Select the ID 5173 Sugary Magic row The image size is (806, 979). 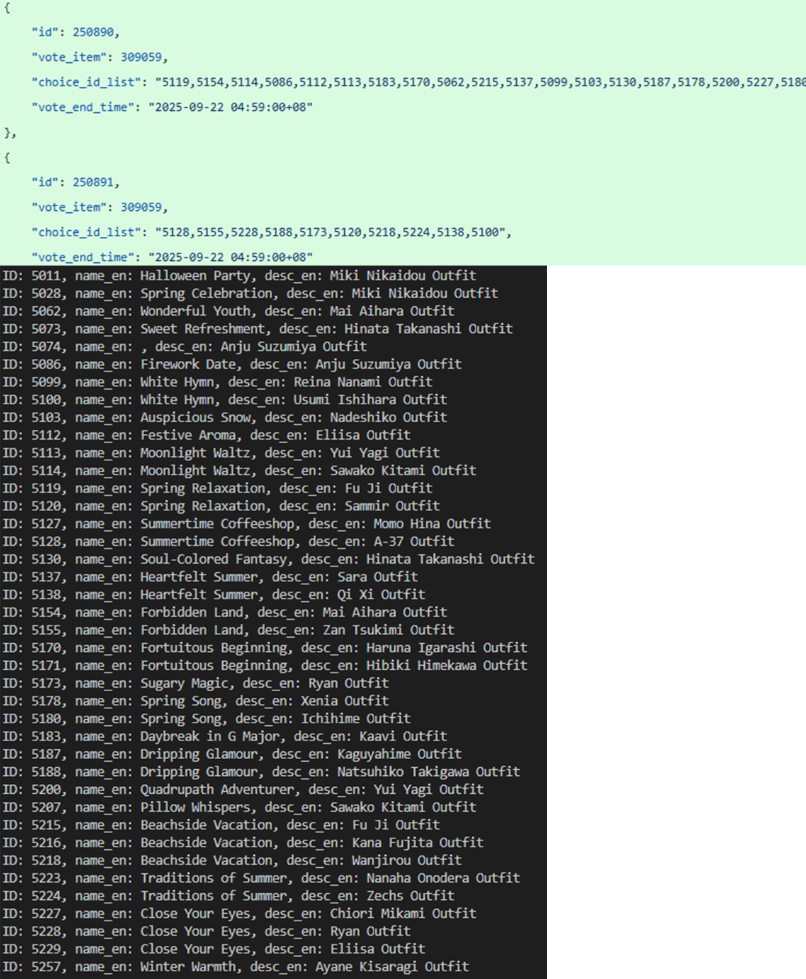196,683
